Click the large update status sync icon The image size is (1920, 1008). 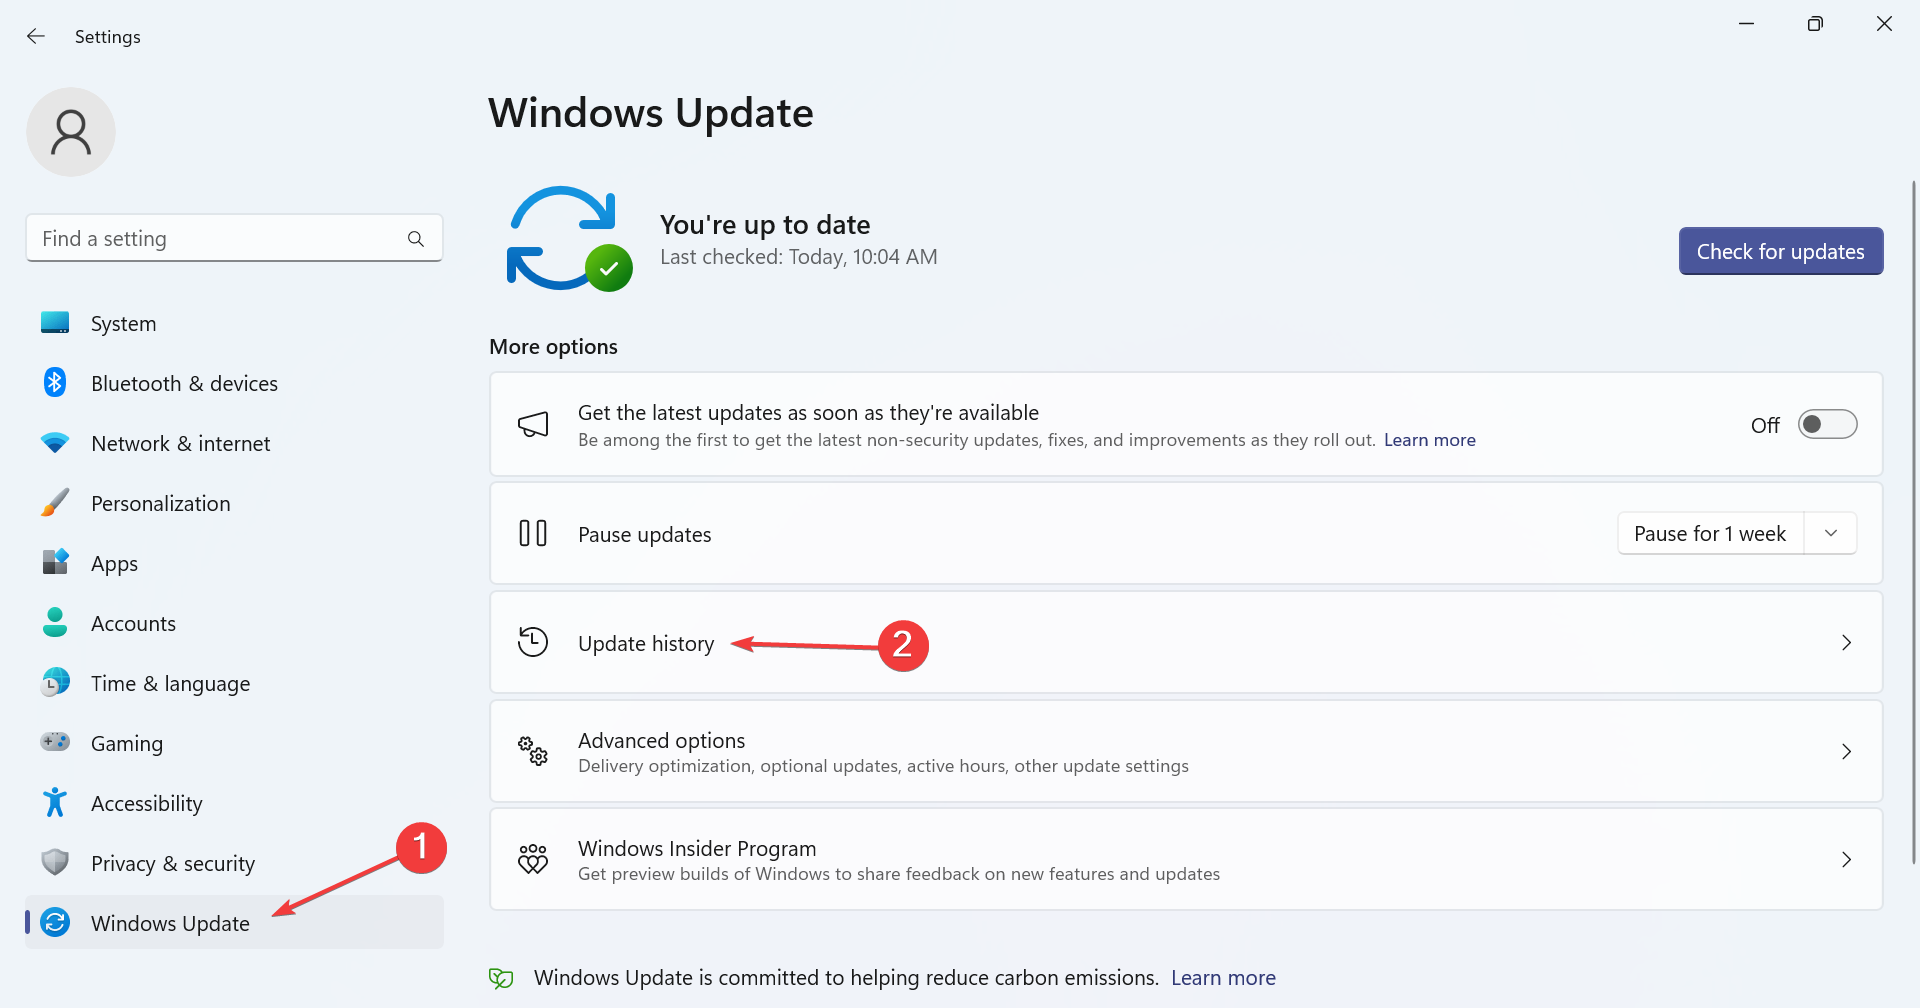[x=568, y=239]
